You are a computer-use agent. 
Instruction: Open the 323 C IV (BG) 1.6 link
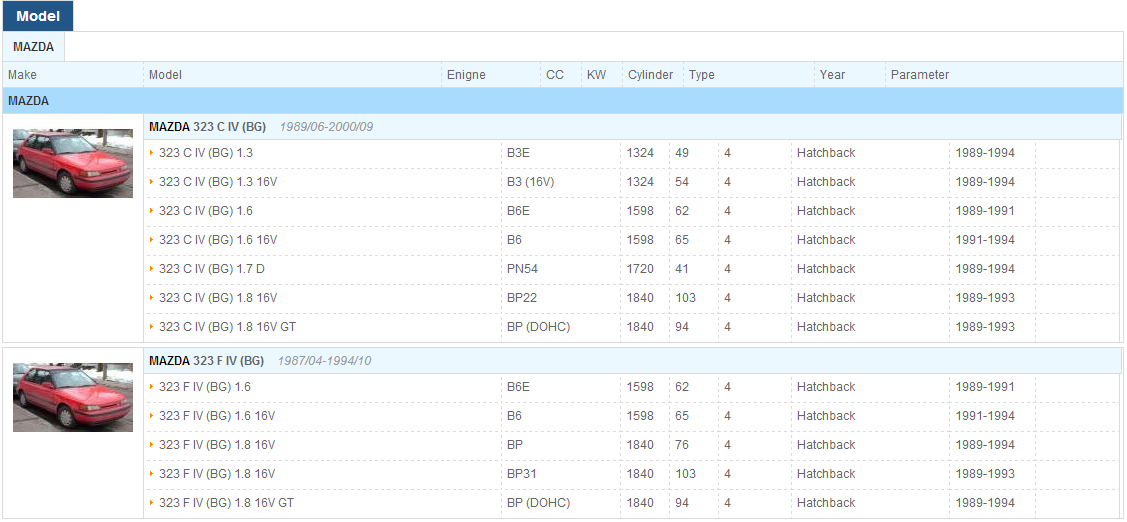pos(206,211)
